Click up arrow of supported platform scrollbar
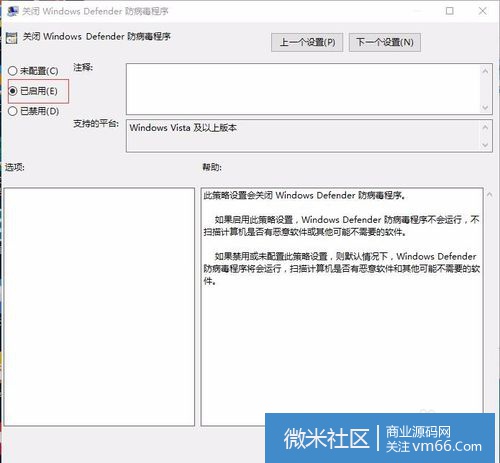This screenshot has width=500, height=463. point(485,127)
